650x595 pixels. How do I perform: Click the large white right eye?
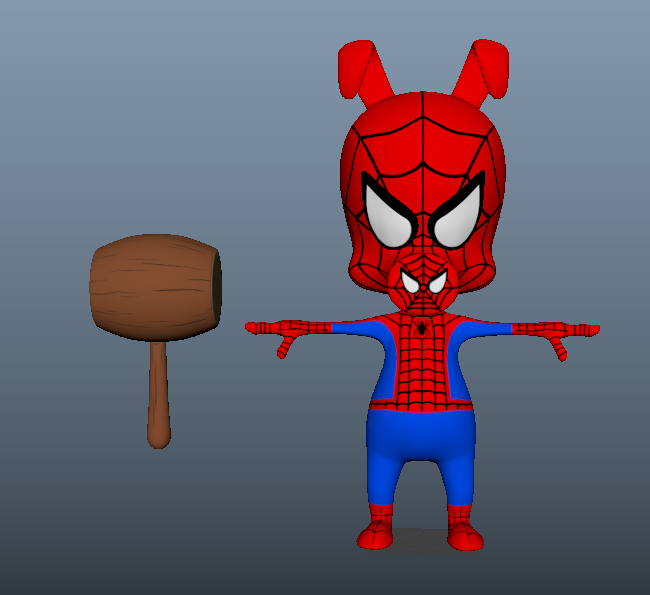[x=457, y=215]
